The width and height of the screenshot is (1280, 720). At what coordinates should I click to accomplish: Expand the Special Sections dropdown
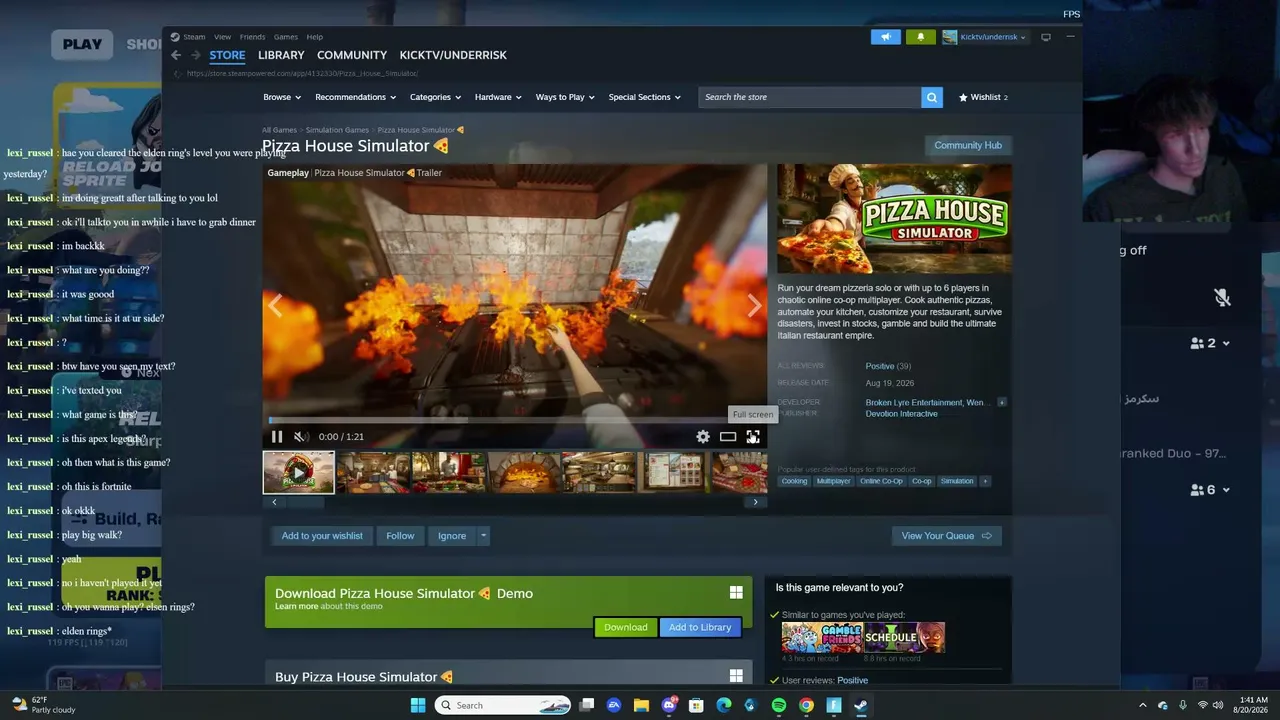coord(644,97)
